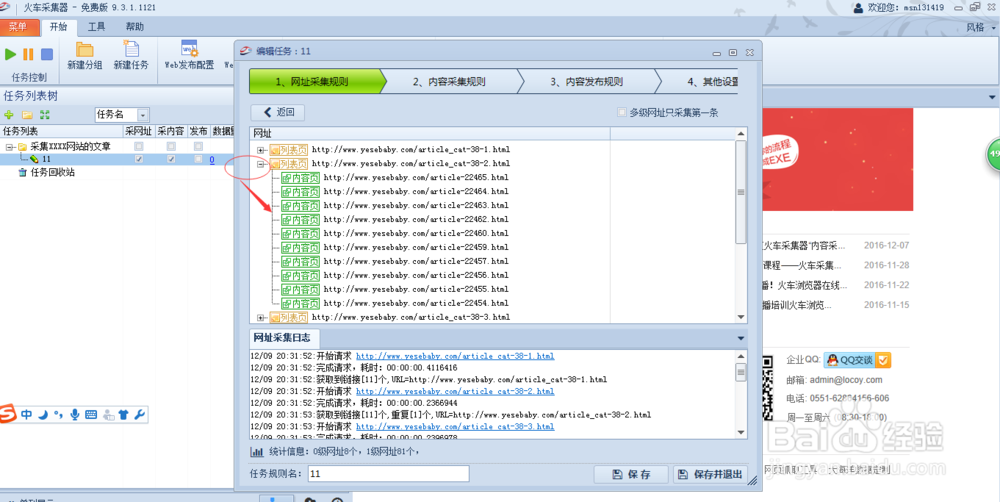
Task: Click the shirt skin icon on IME bar
Action: coord(124,415)
